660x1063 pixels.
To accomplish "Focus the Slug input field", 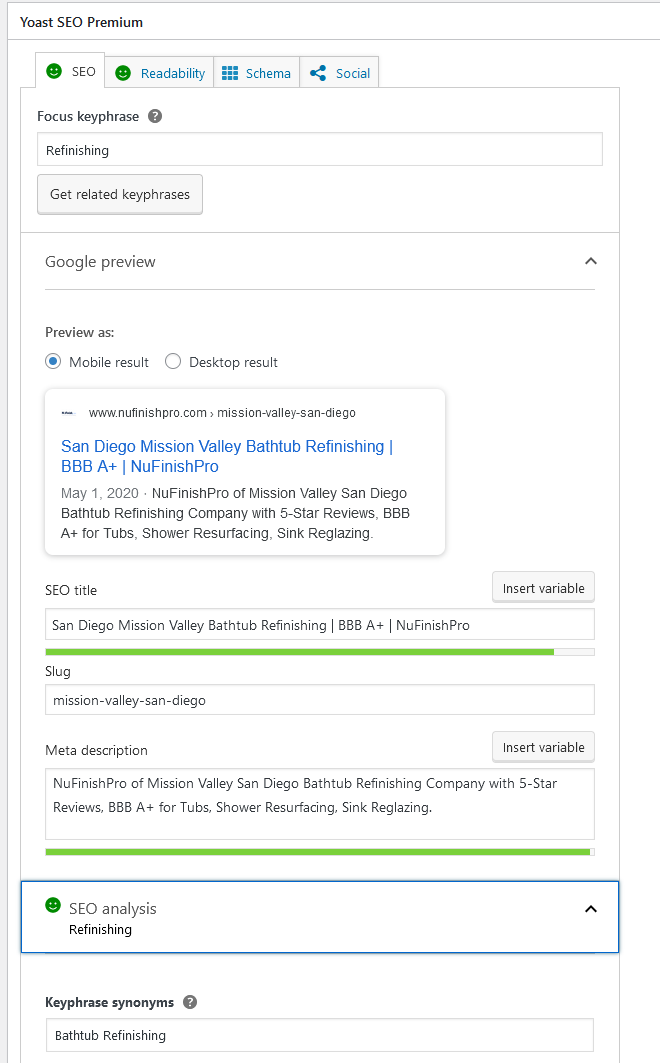I will pos(320,700).
